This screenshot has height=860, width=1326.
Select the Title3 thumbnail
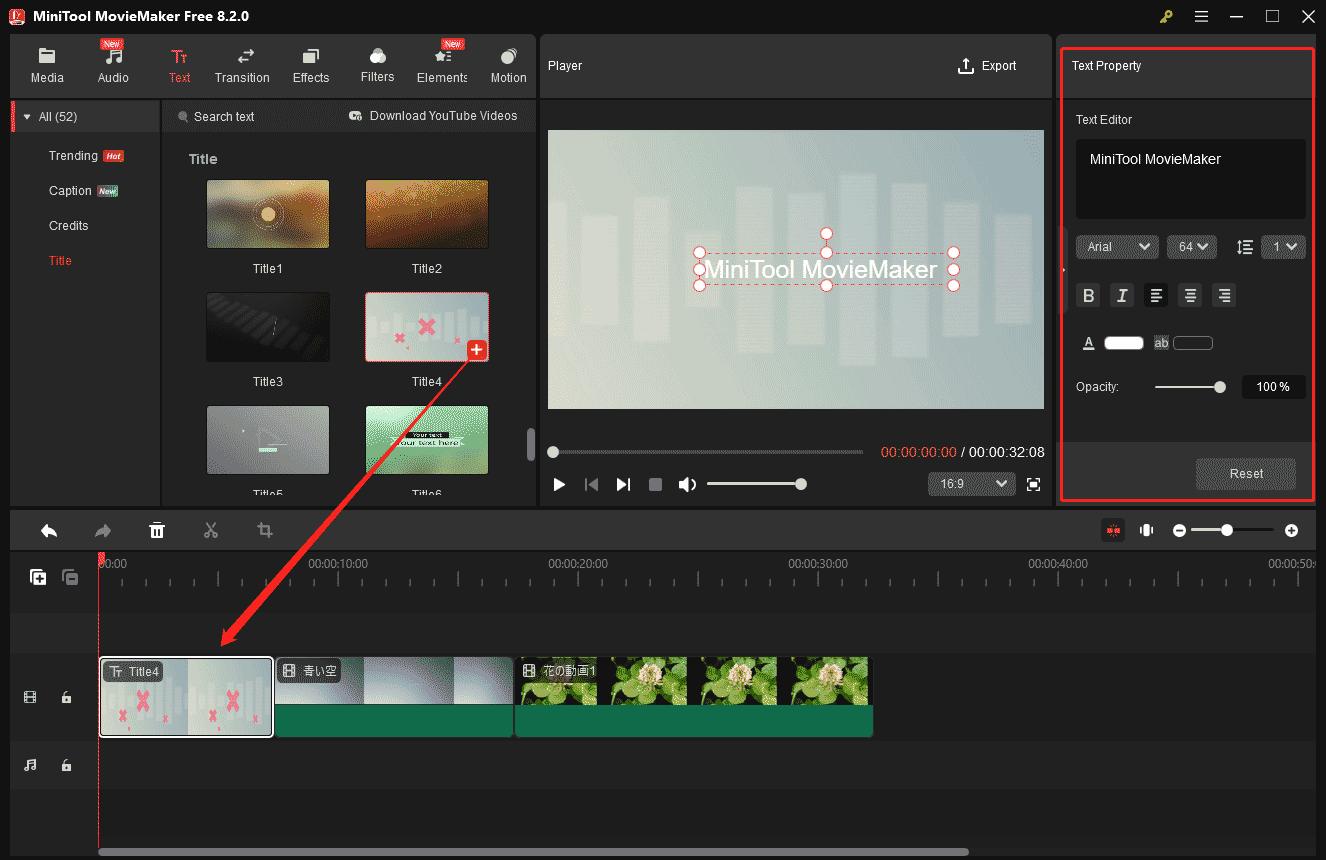click(x=268, y=327)
